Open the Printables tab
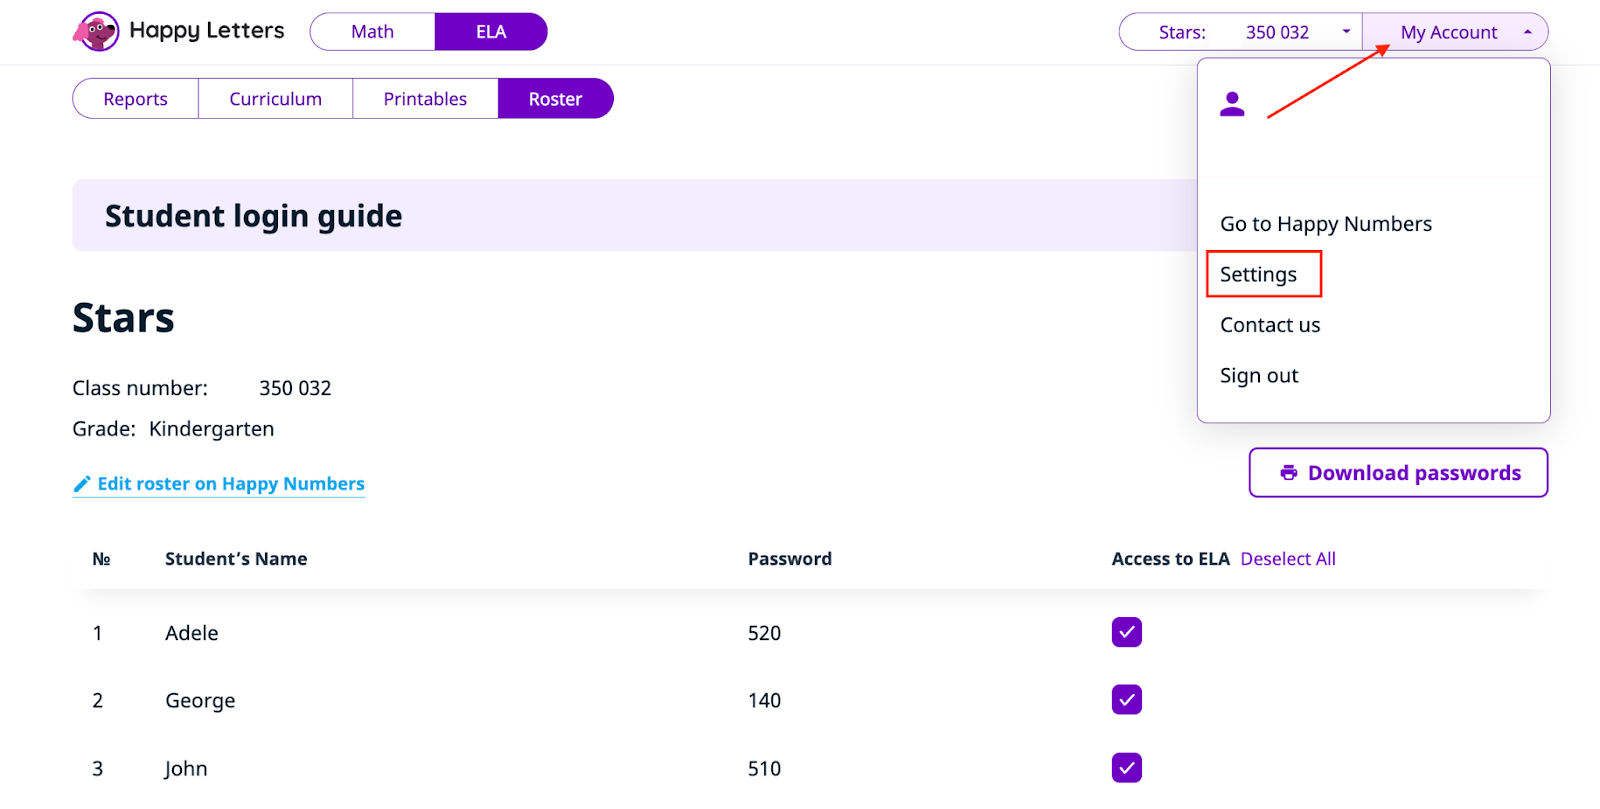Image resolution: width=1600 pixels, height=809 pixels. tap(425, 99)
